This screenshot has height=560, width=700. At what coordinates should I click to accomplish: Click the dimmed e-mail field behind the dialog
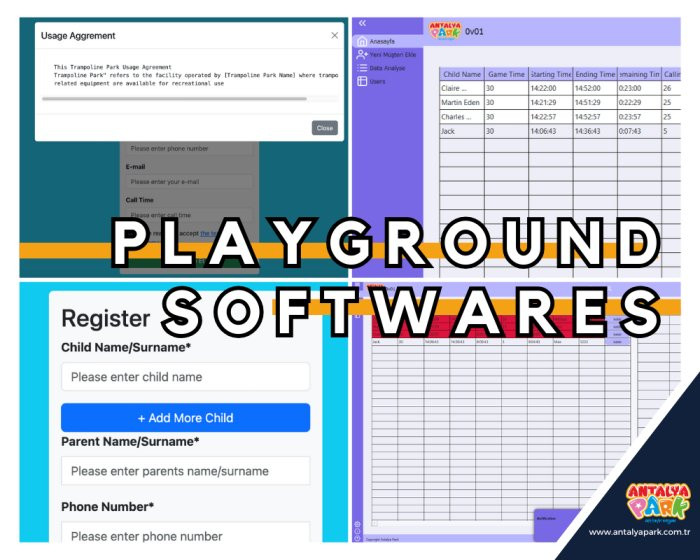tap(189, 182)
